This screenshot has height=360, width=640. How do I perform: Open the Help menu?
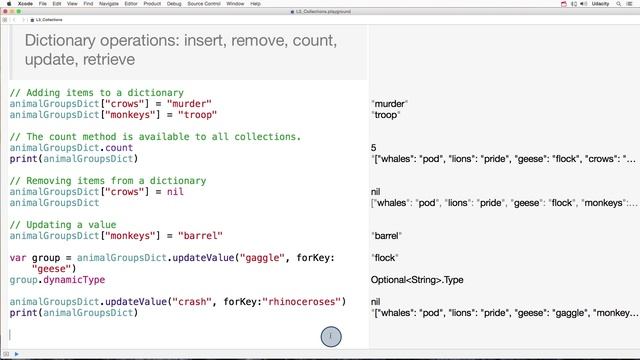click(256, 4)
